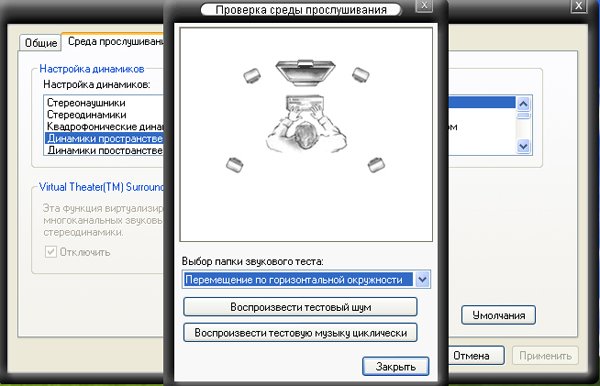Click the rear right speaker icon
Viewport: 600px width, 386px height.
point(377,164)
